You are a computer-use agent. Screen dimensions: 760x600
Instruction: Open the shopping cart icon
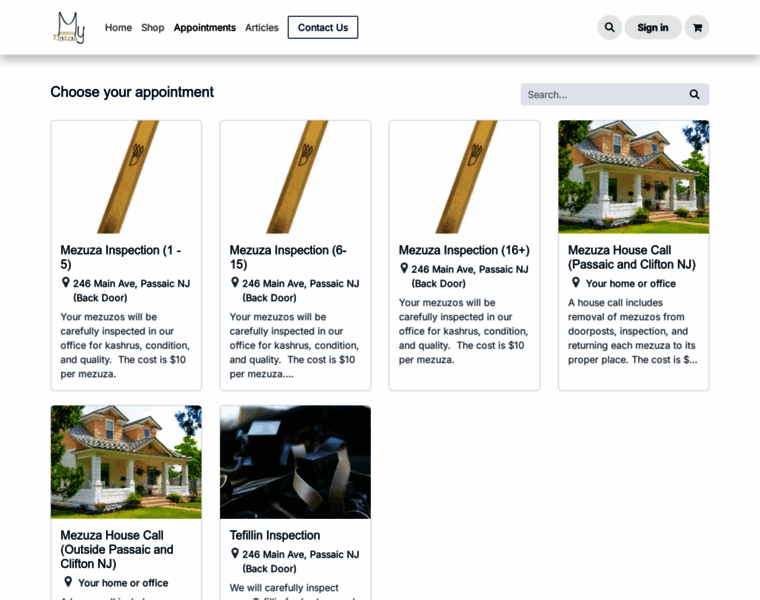click(697, 27)
